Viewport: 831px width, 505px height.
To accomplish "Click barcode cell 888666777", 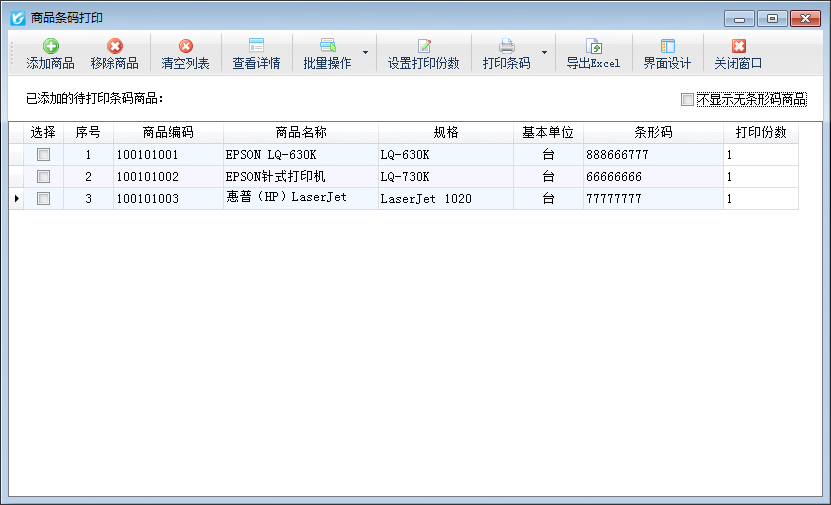I will [x=652, y=155].
